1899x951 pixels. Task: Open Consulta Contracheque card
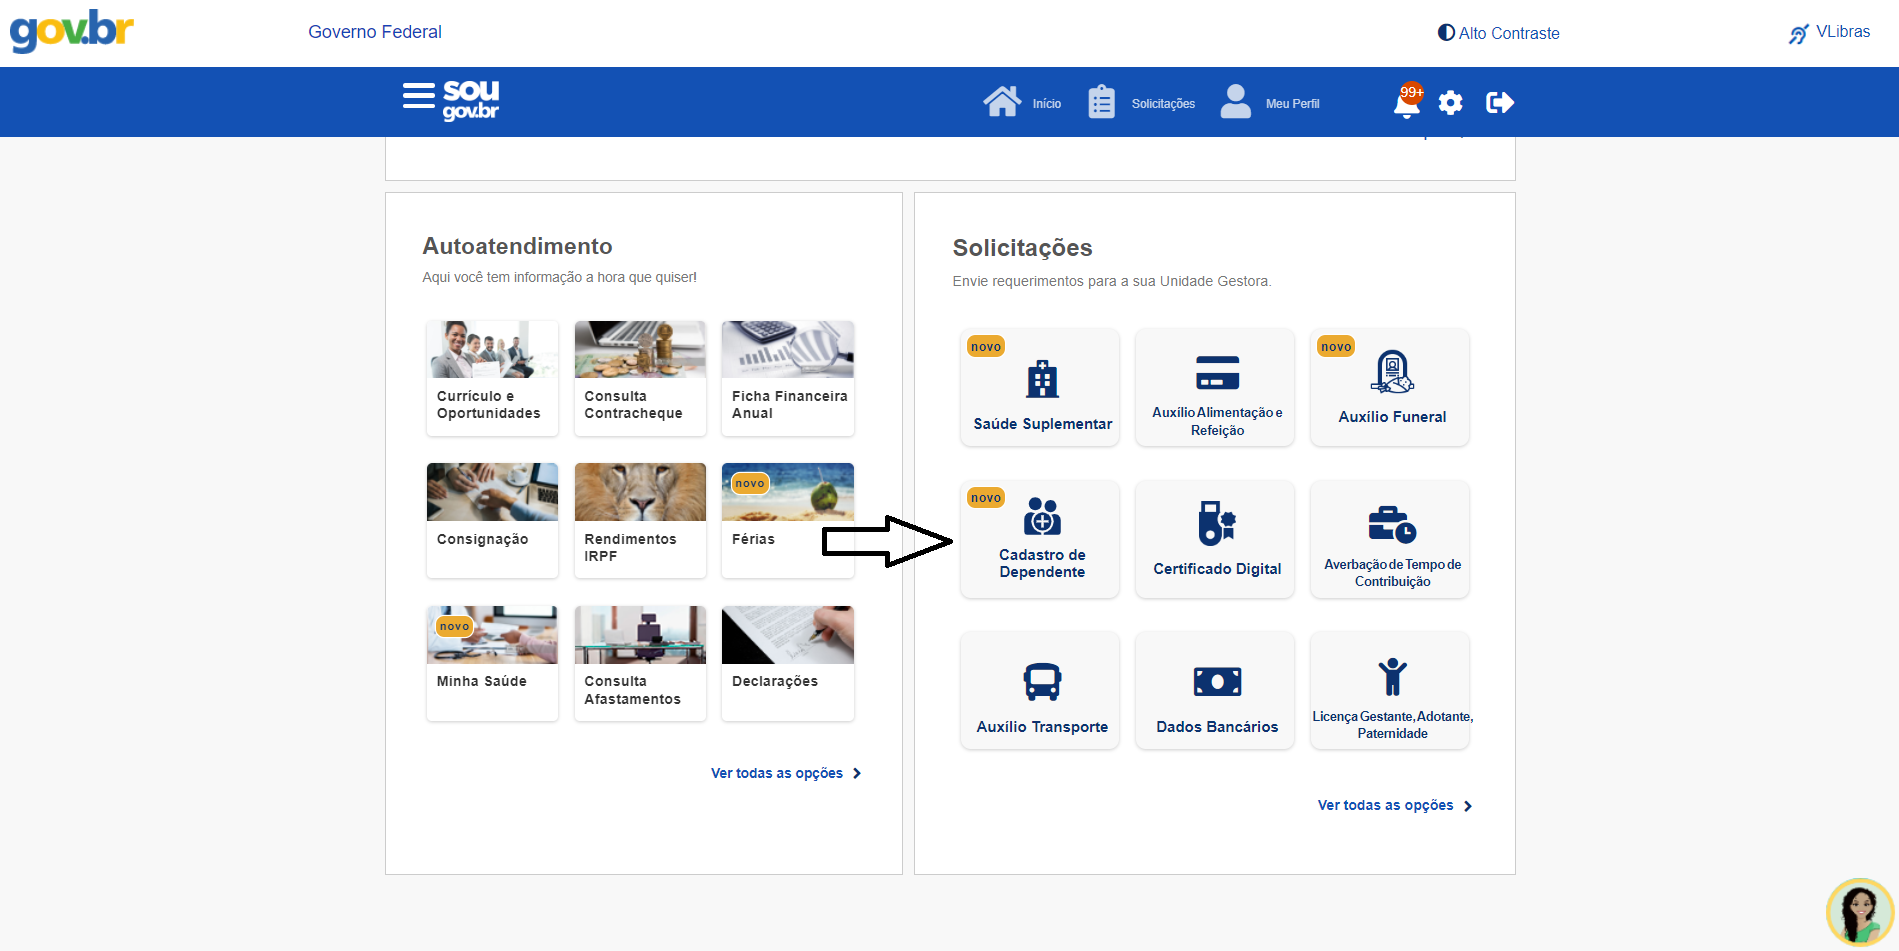(640, 378)
